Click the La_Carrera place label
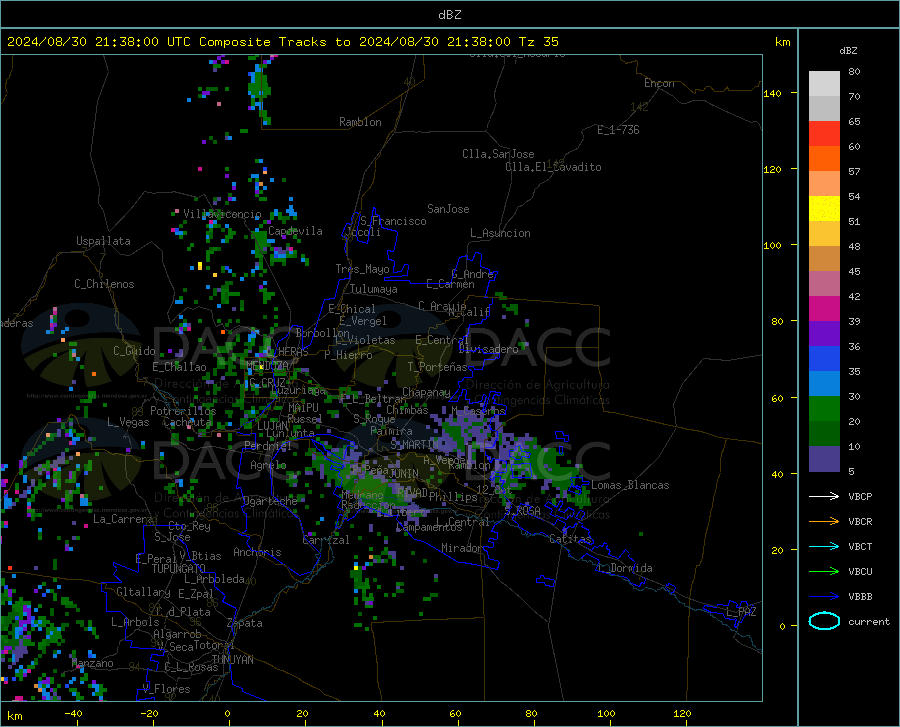This screenshot has width=900, height=727. click(123, 519)
